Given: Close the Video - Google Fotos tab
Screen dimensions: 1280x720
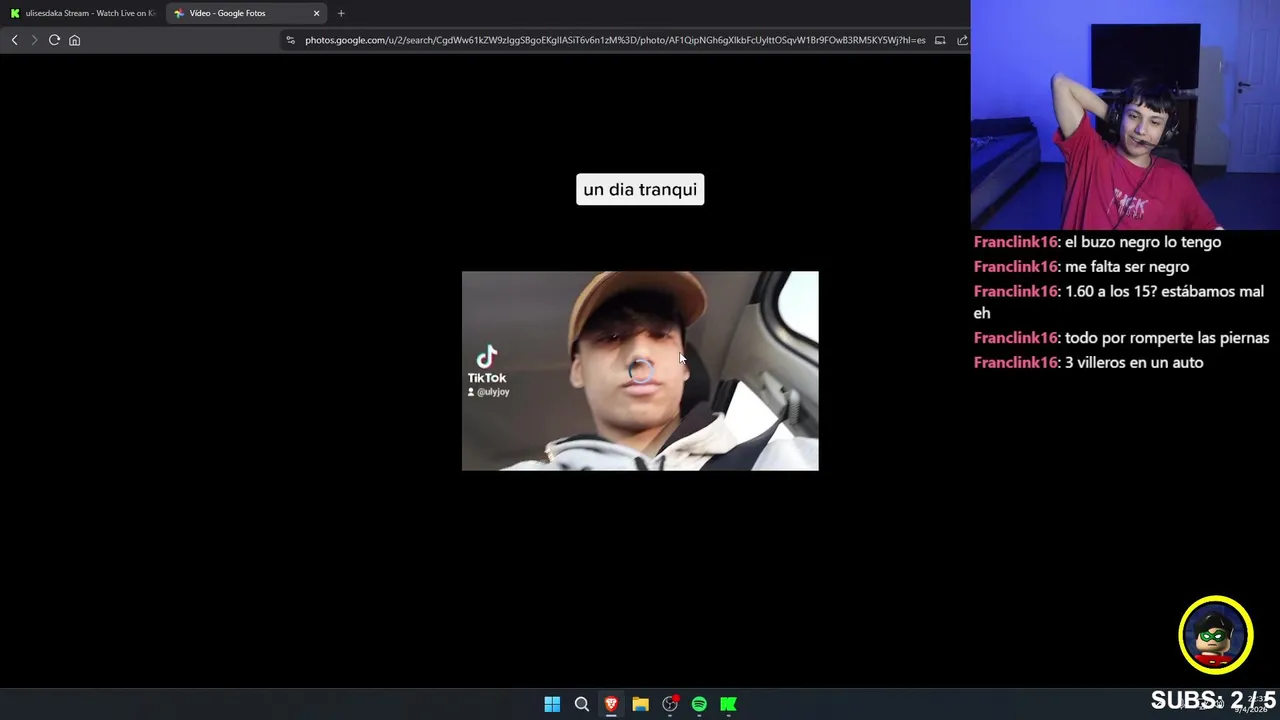Looking at the screenshot, I should tap(316, 13).
